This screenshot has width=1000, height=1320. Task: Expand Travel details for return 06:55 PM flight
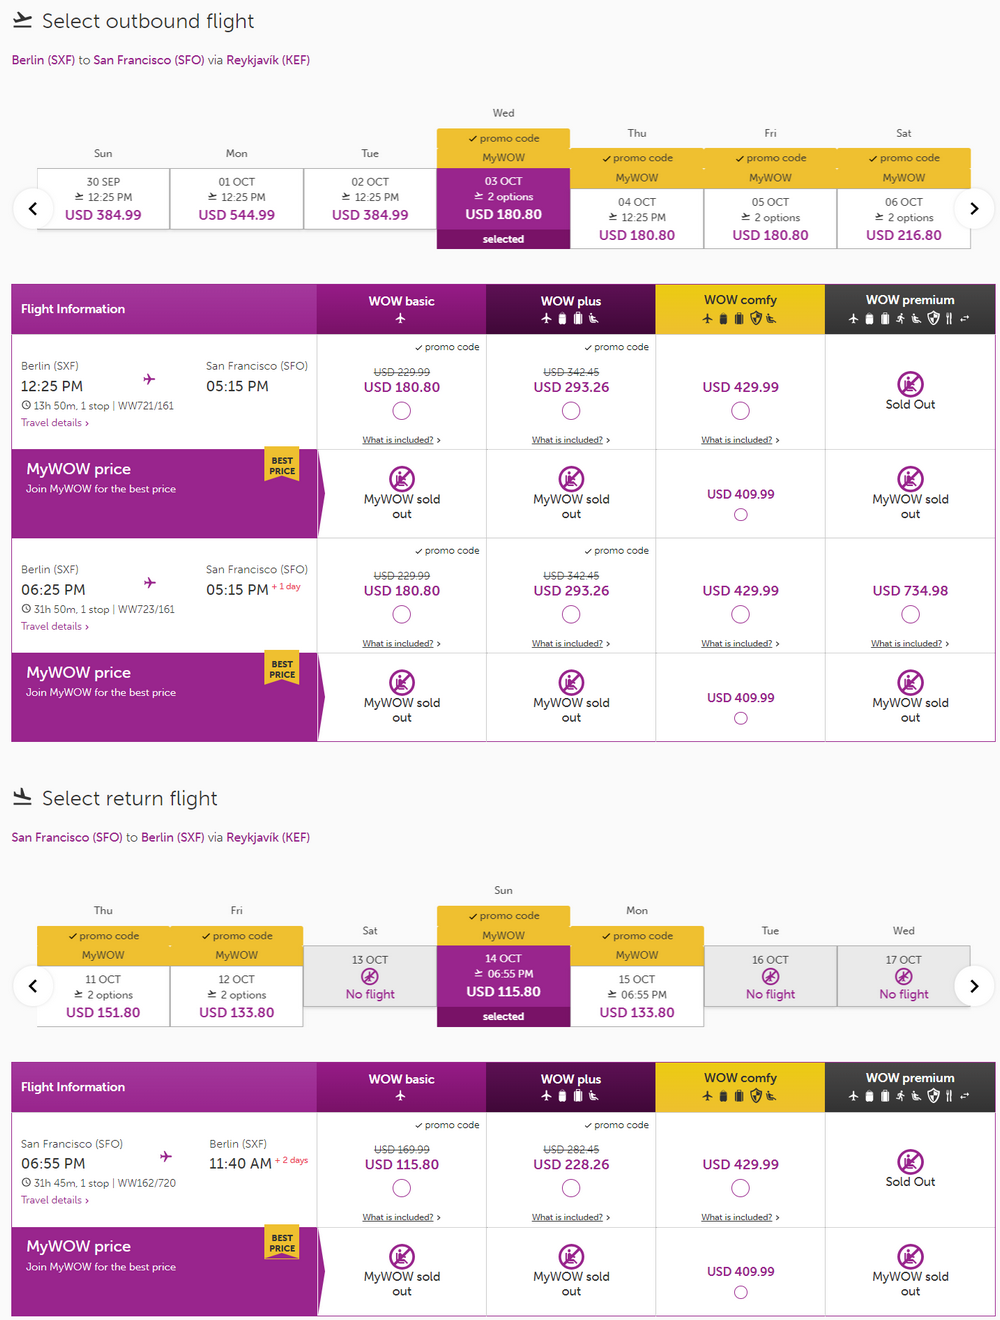[55, 1200]
